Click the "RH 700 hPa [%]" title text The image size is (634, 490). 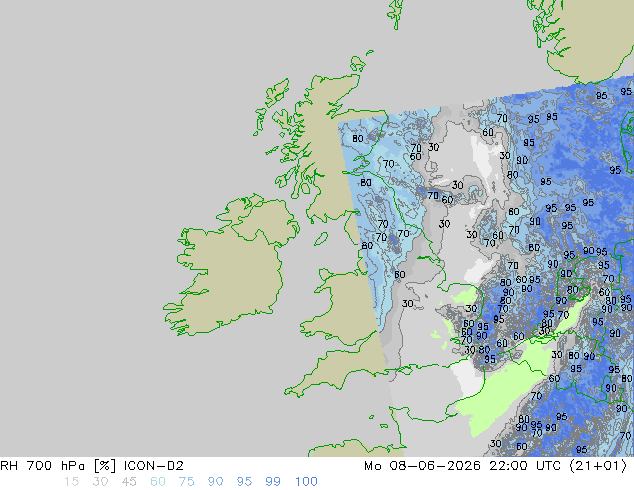click(x=58, y=466)
